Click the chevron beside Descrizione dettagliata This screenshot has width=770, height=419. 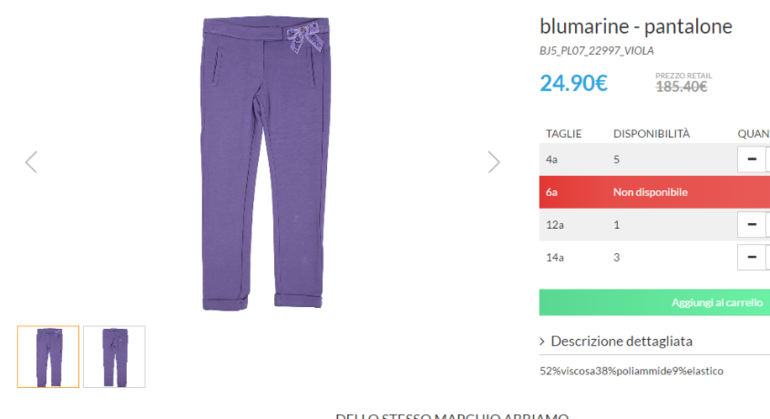click(x=542, y=341)
